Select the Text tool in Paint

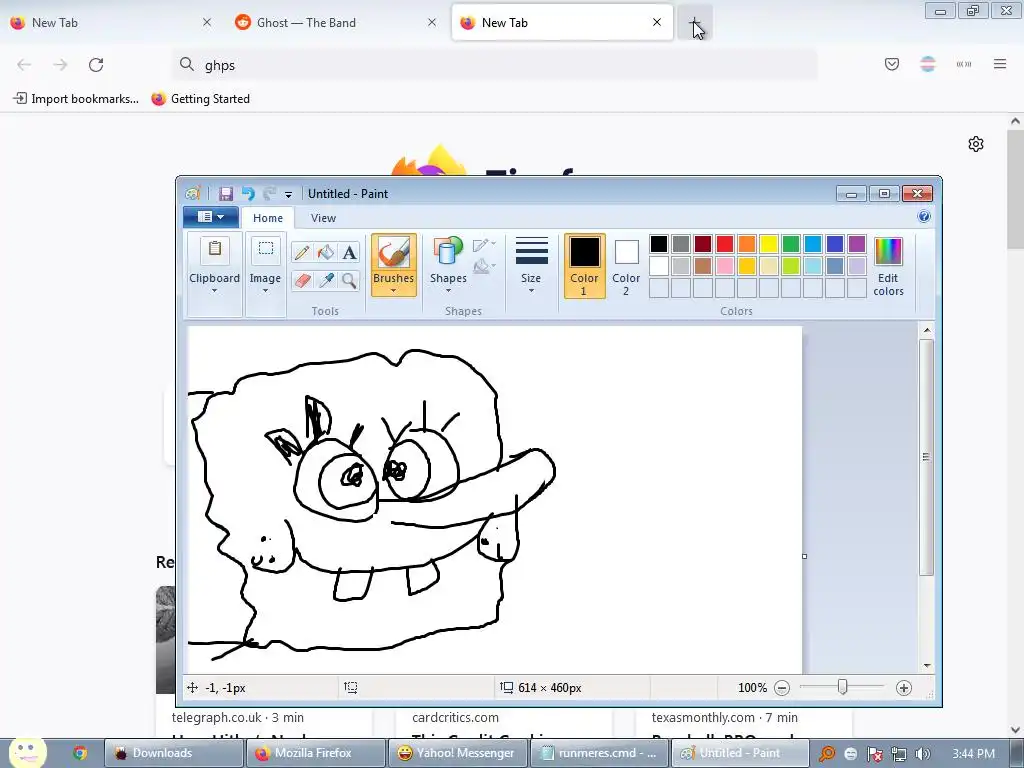(x=349, y=252)
